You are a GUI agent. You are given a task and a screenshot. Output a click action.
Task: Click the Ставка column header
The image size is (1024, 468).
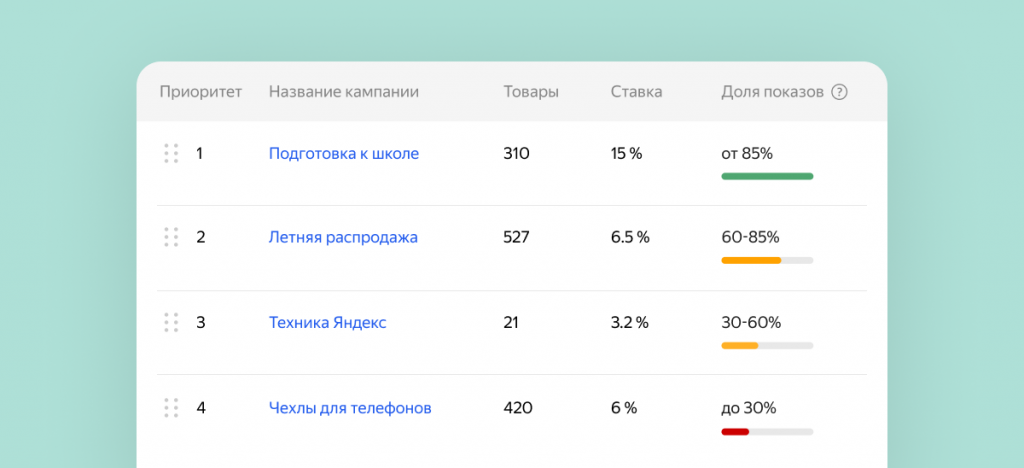click(637, 92)
